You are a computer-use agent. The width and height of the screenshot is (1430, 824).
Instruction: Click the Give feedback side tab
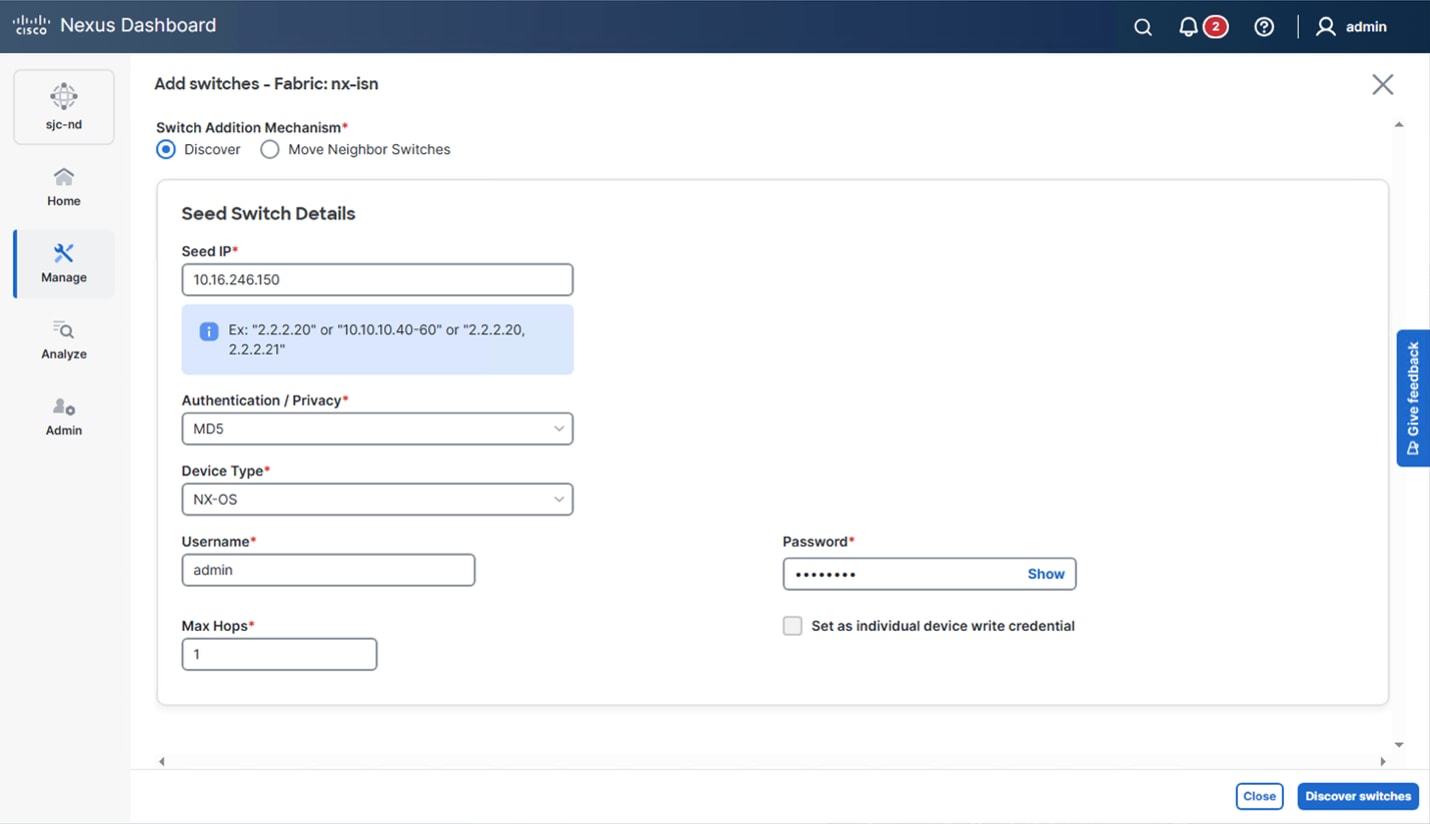[x=1413, y=398]
